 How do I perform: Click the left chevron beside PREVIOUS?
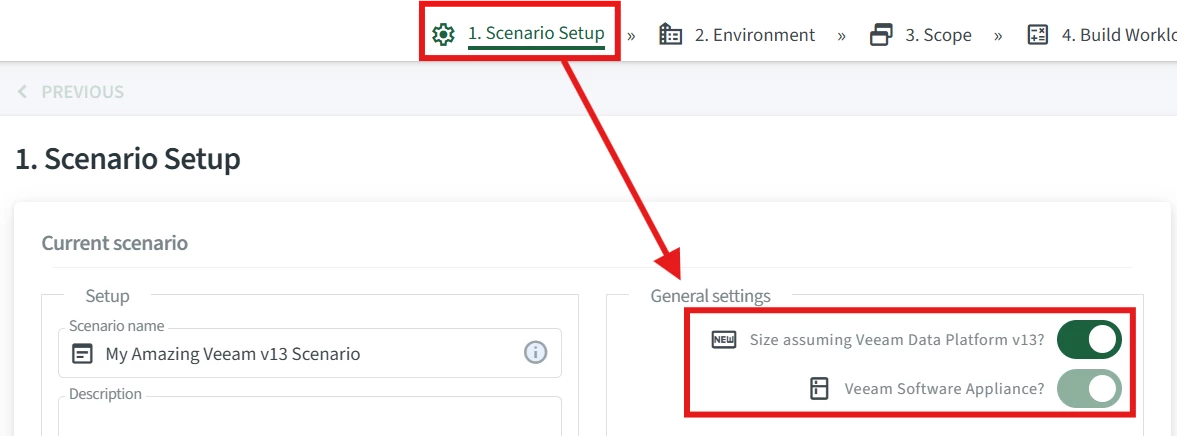point(22,92)
